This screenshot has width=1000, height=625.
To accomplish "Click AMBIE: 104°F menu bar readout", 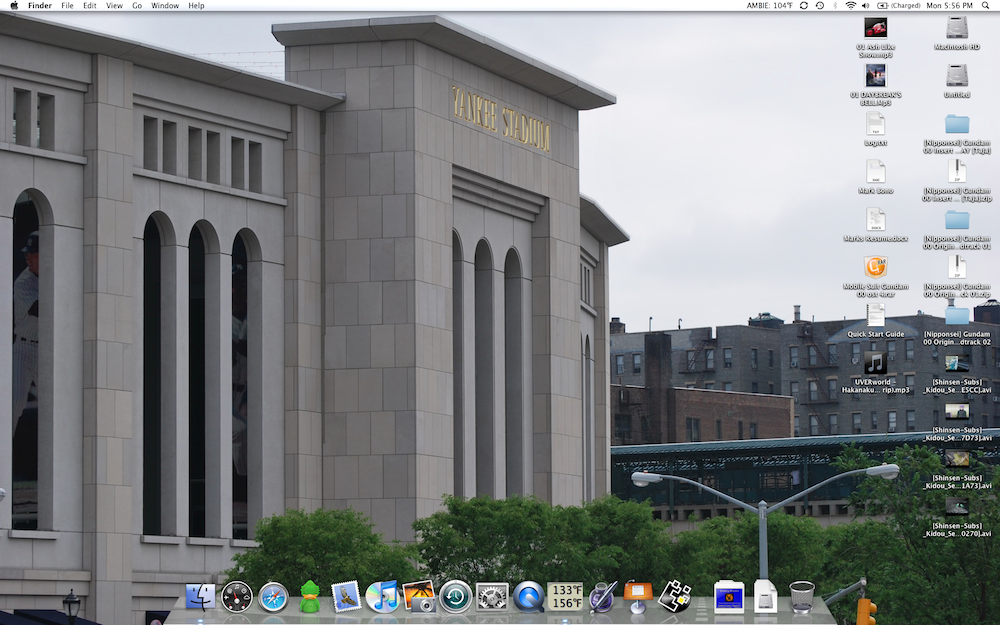I will point(770,5).
